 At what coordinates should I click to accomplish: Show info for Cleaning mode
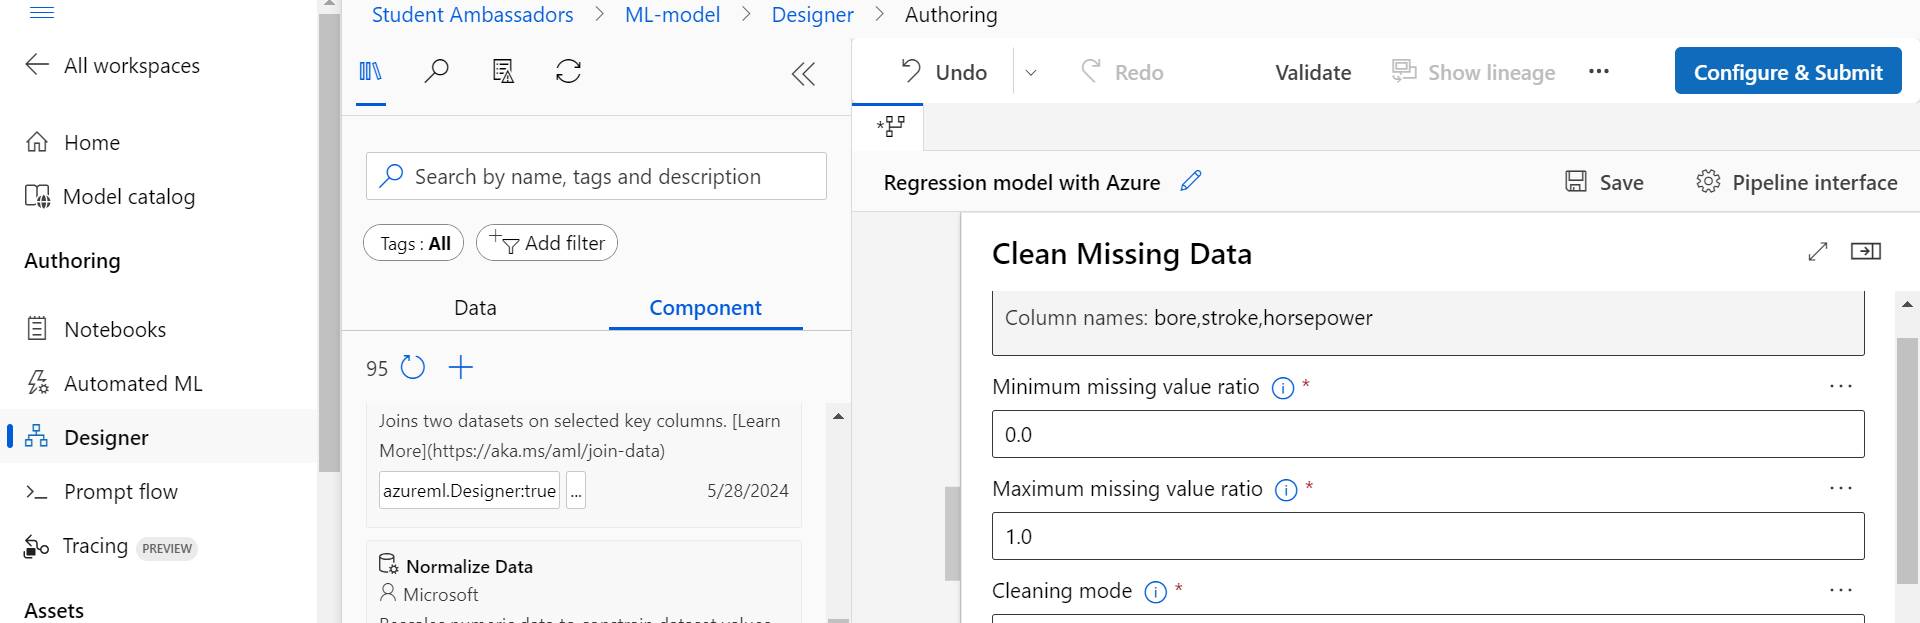pos(1155,592)
